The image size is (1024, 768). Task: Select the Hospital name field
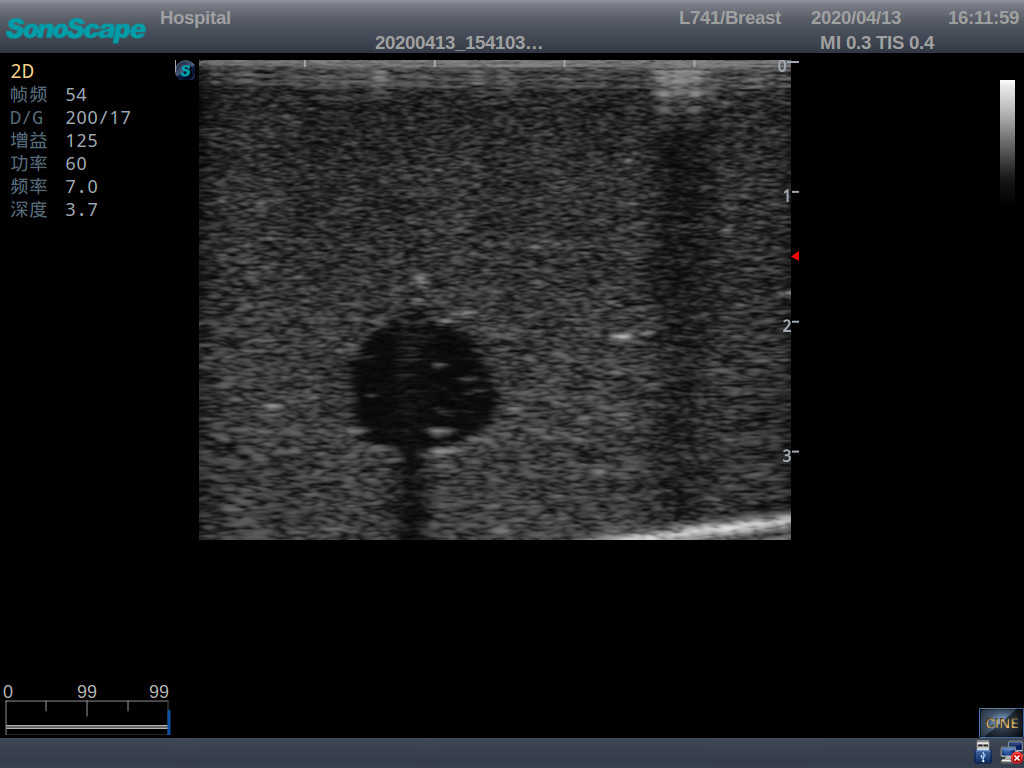195,17
